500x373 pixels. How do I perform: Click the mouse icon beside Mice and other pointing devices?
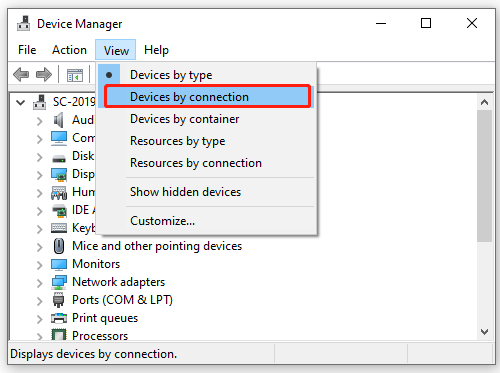(59, 246)
